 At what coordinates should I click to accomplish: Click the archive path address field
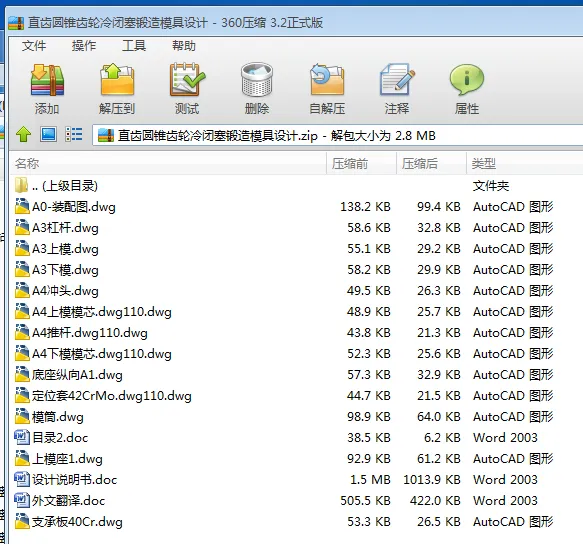click(338, 135)
